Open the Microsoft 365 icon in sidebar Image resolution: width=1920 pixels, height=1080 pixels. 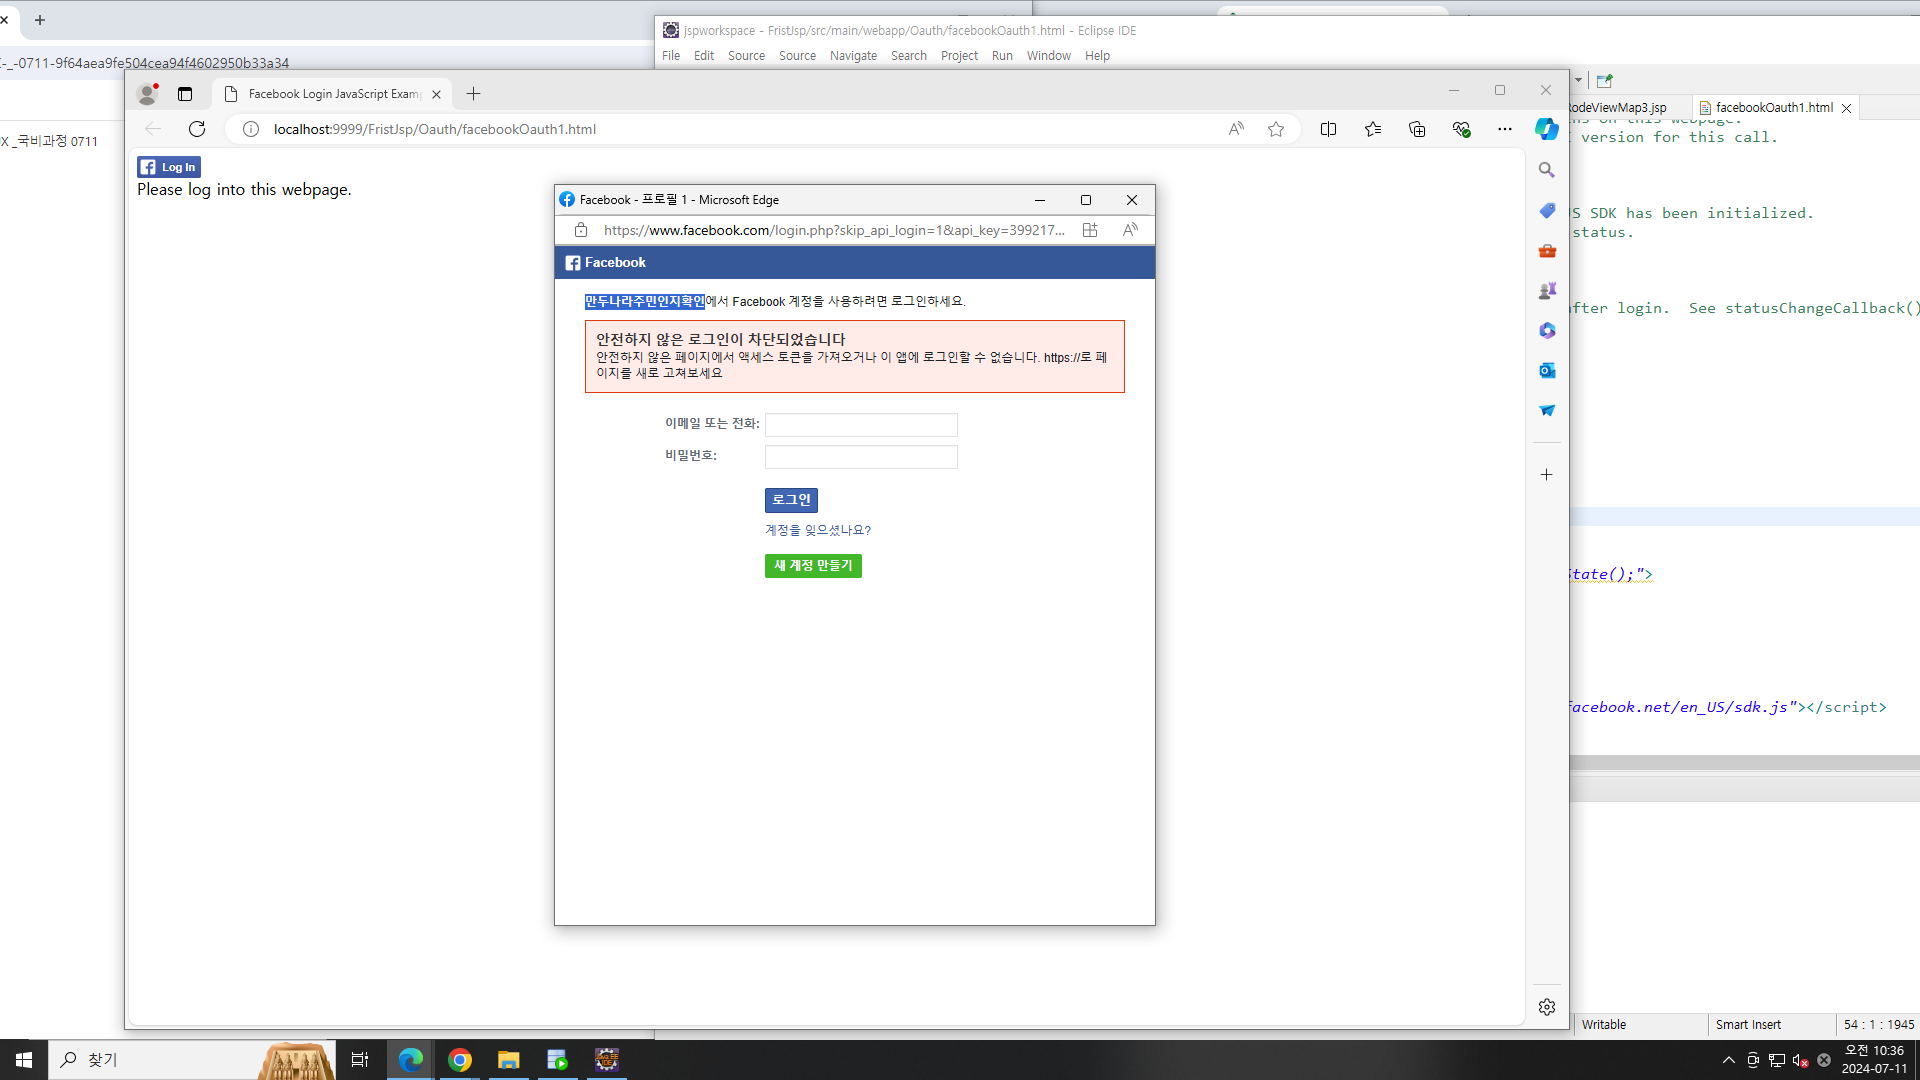(x=1547, y=330)
